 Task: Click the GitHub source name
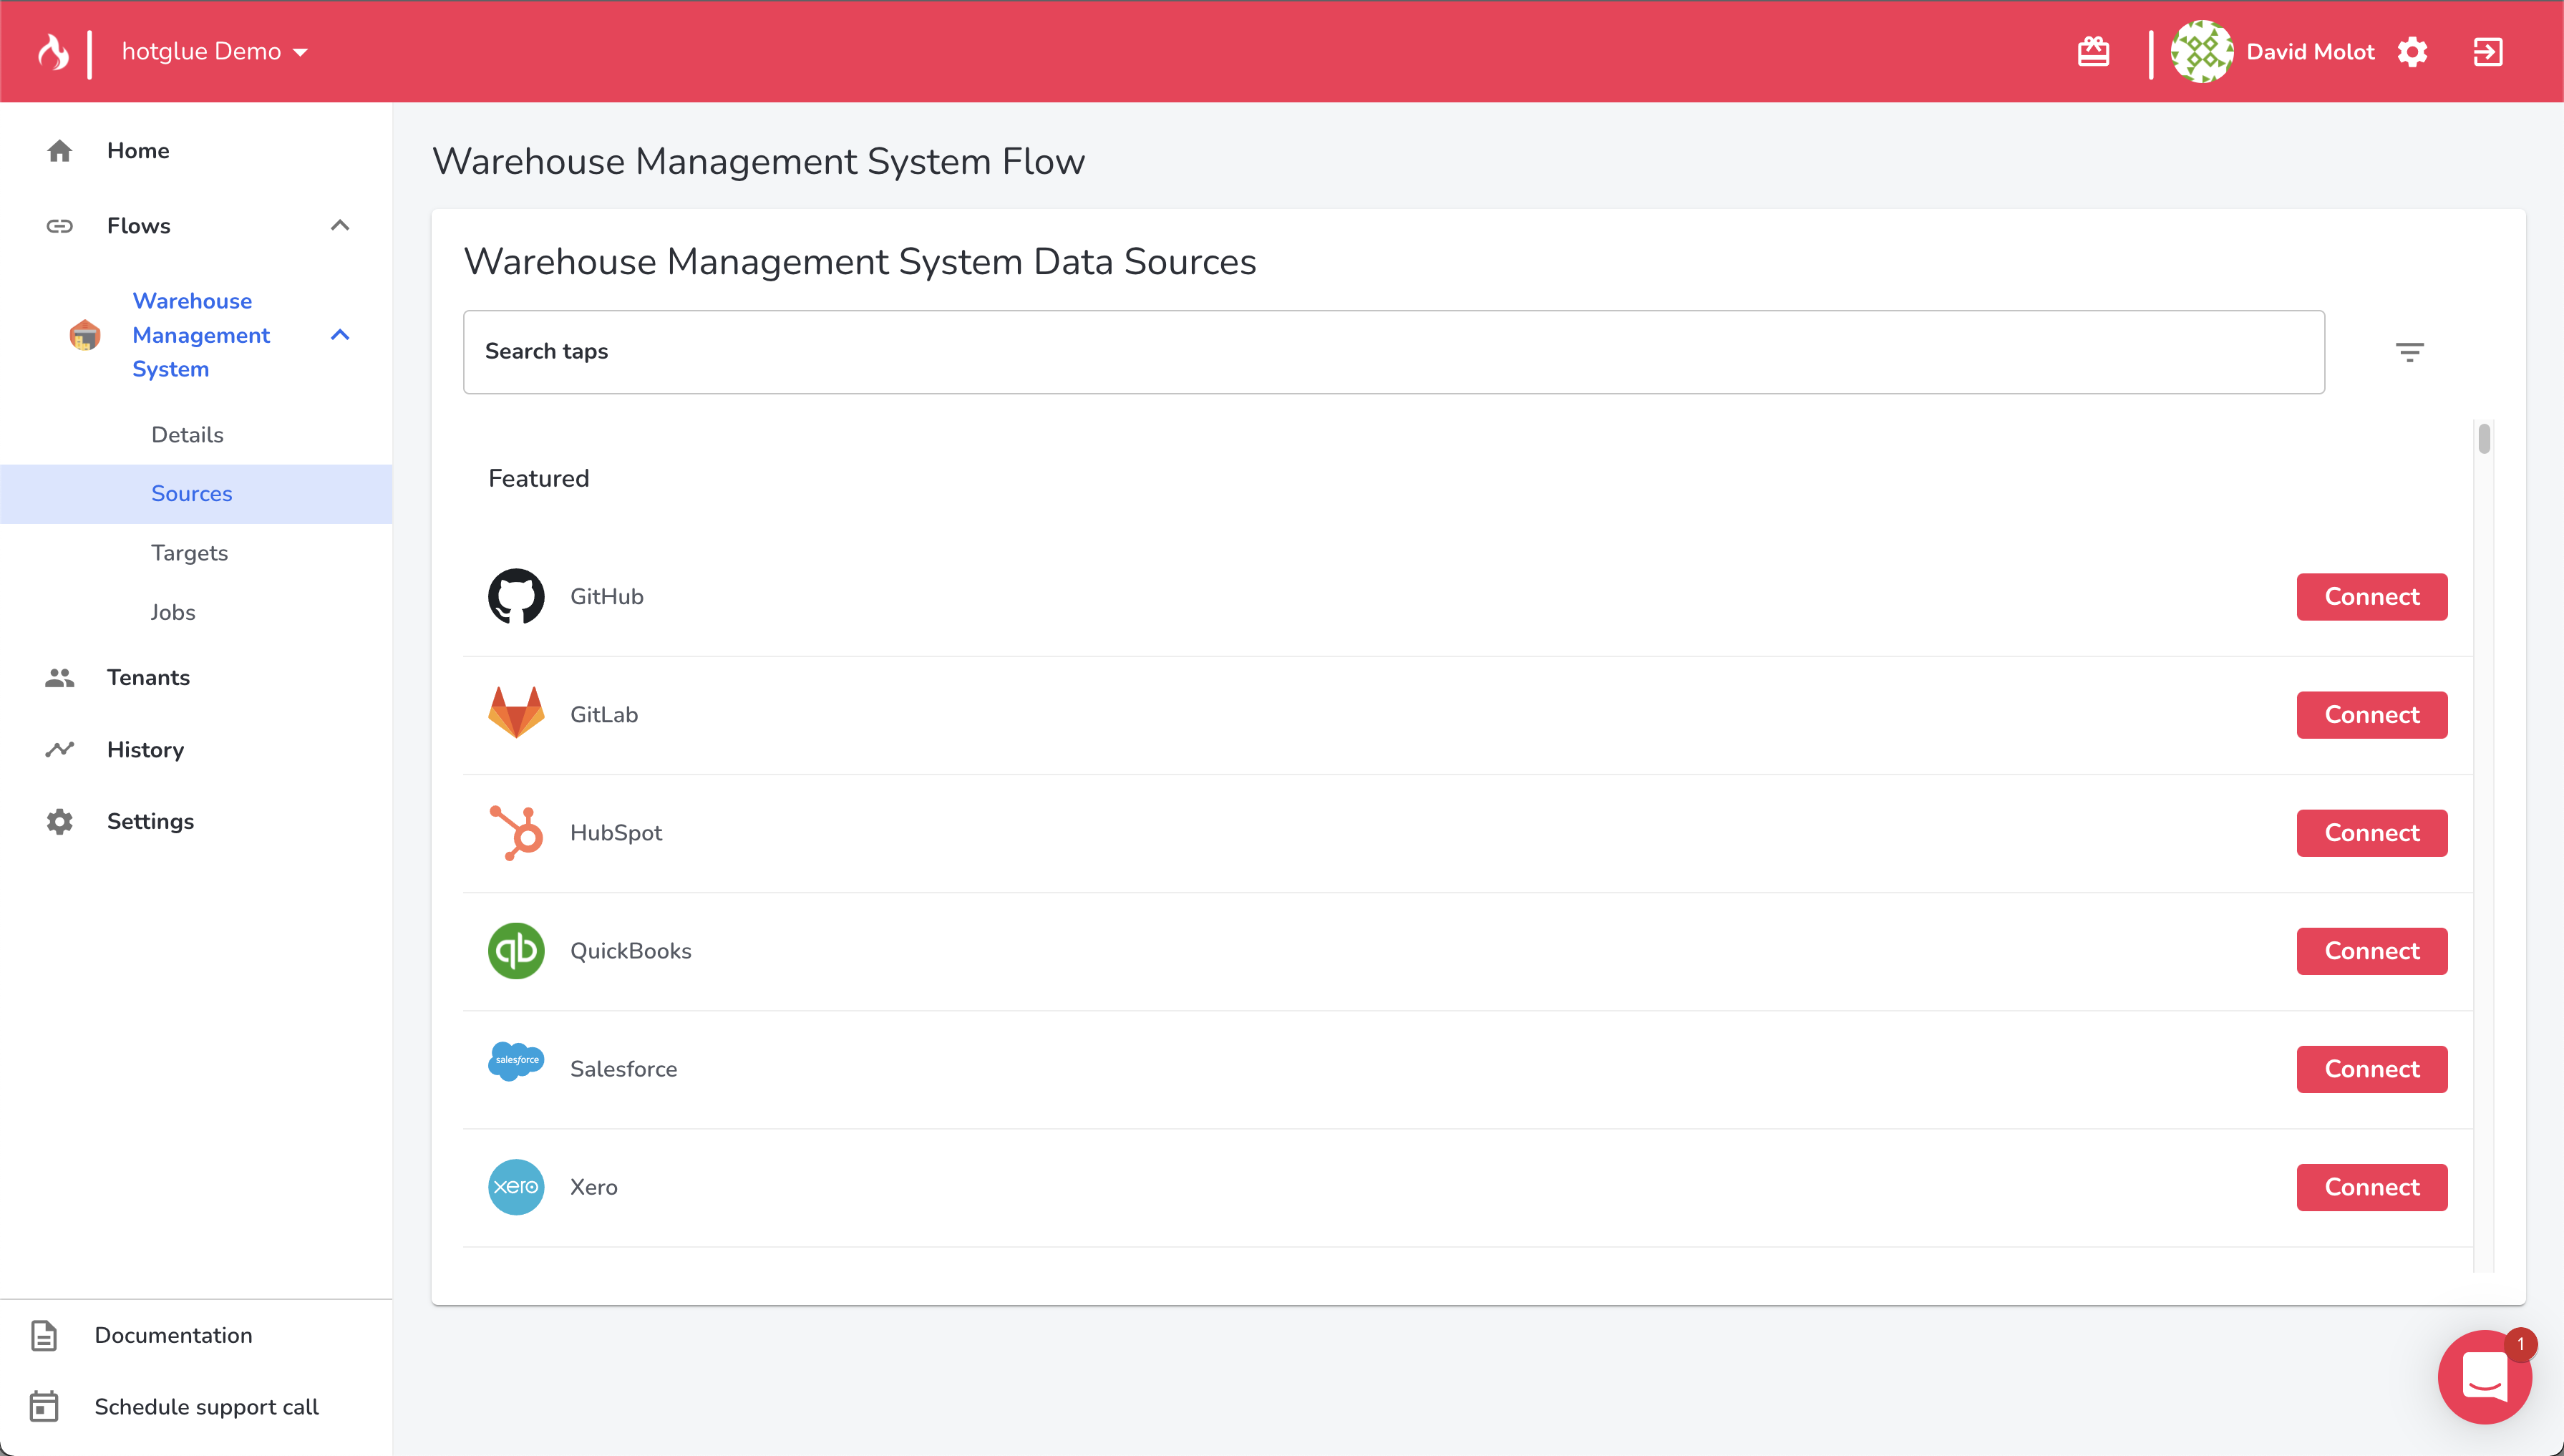tap(607, 597)
